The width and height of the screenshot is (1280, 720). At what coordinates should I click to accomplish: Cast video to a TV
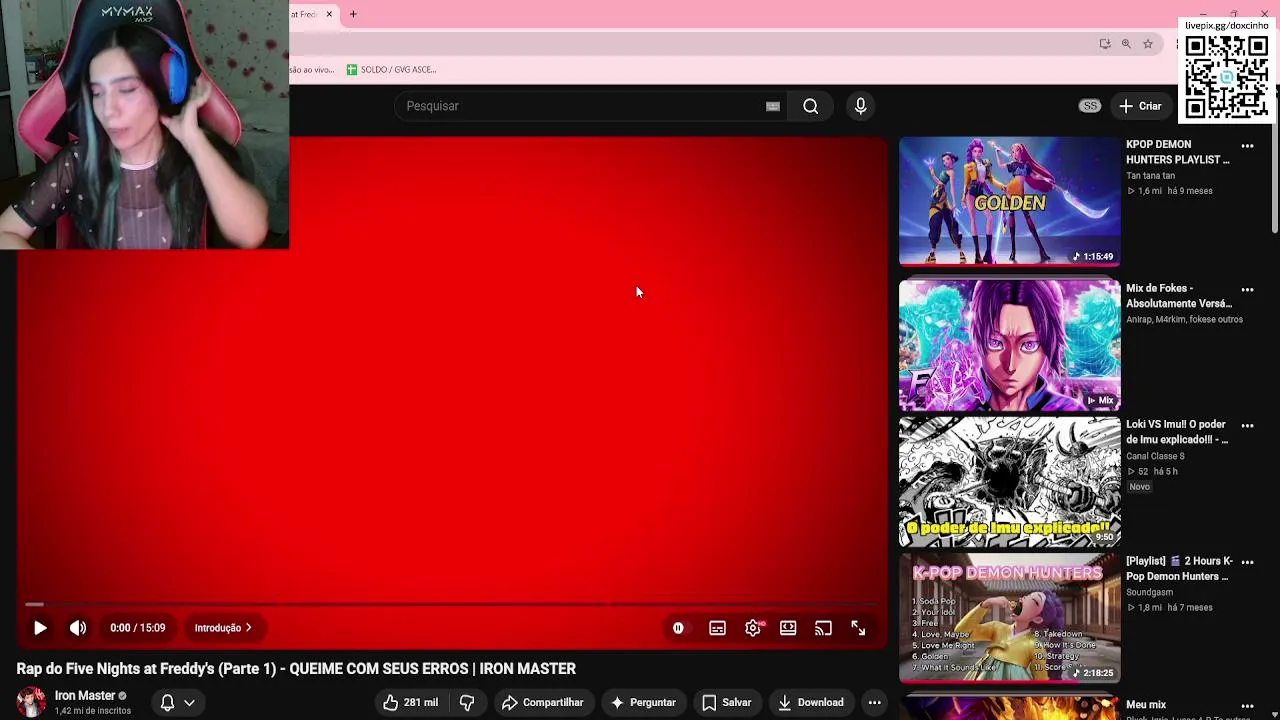coord(823,628)
